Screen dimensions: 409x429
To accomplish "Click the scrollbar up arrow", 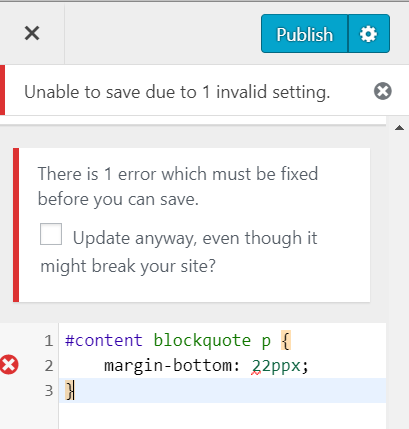I will (x=399, y=128).
